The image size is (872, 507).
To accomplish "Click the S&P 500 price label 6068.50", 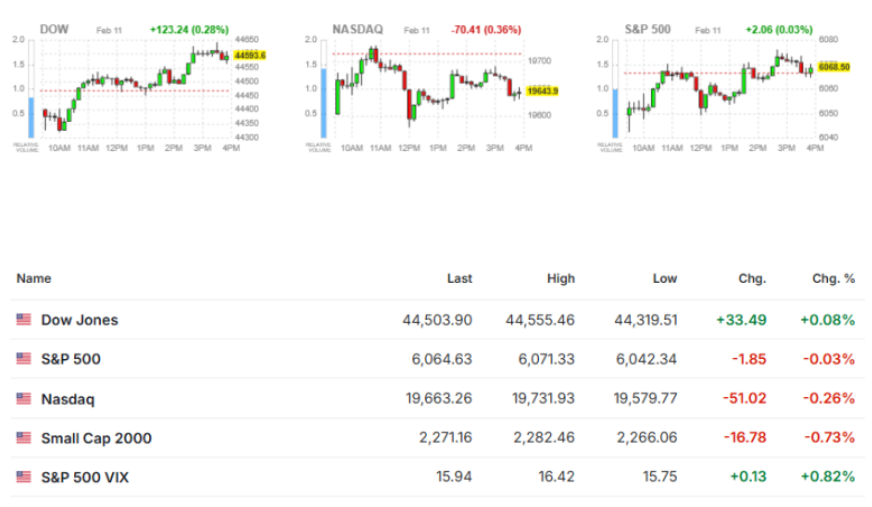I will 834,67.
